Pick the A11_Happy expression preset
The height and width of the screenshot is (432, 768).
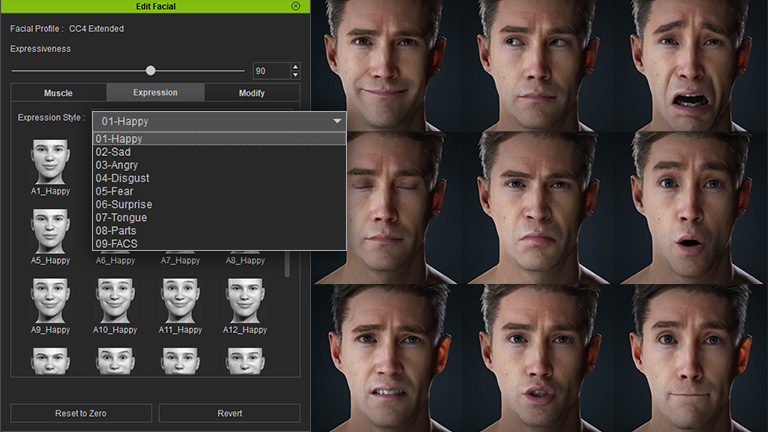(x=180, y=300)
